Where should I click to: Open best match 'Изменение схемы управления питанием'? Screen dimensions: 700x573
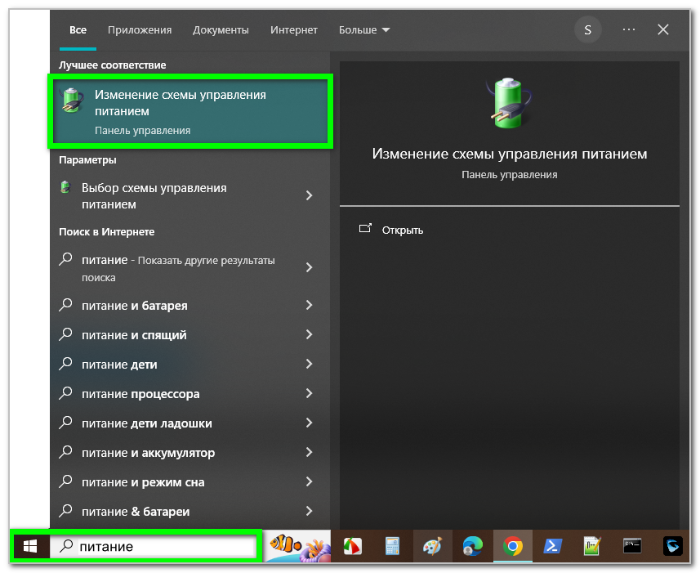[x=191, y=112]
